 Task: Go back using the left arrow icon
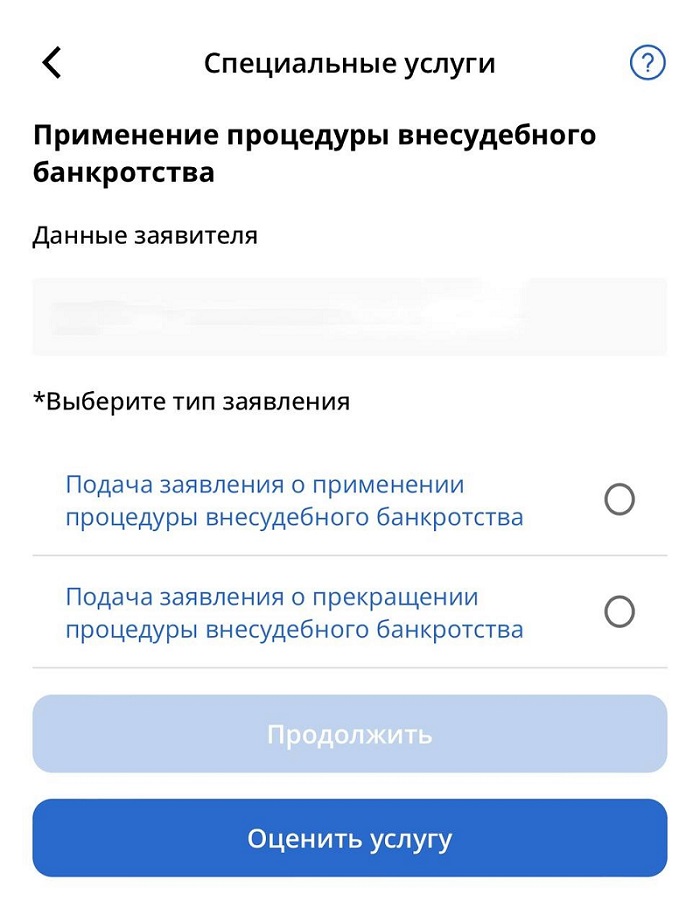coord(52,62)
